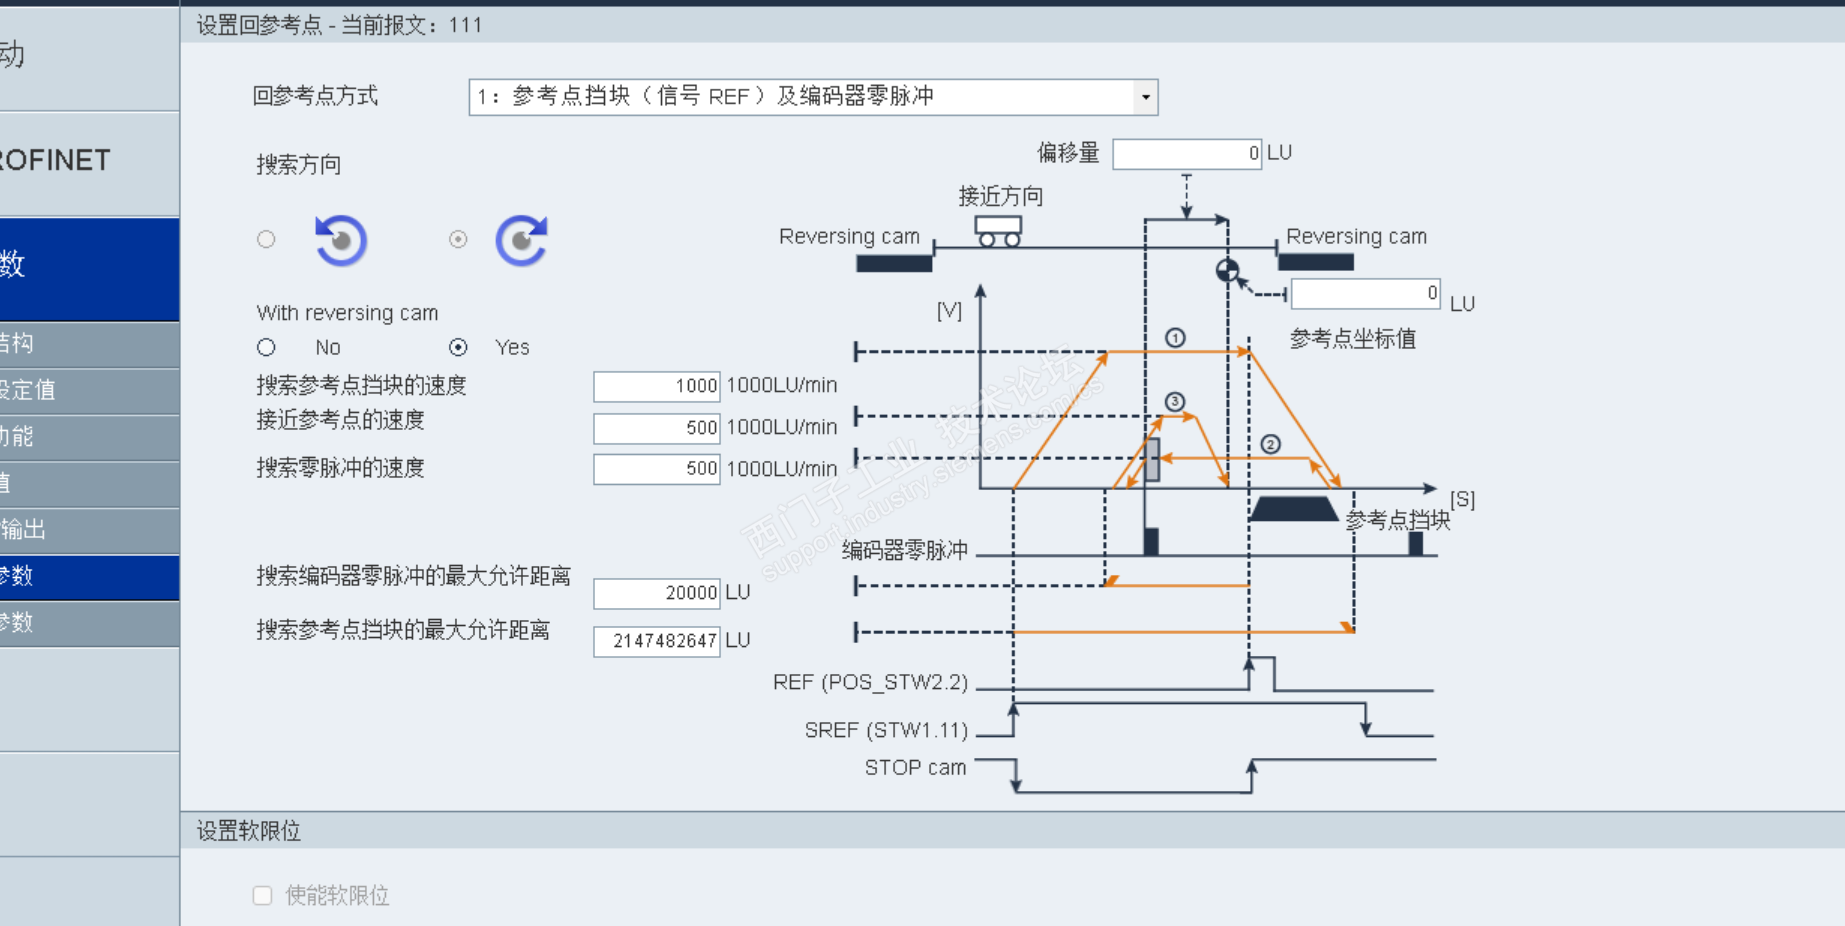Open the 功能 sidebar item

tap(90, 437)
